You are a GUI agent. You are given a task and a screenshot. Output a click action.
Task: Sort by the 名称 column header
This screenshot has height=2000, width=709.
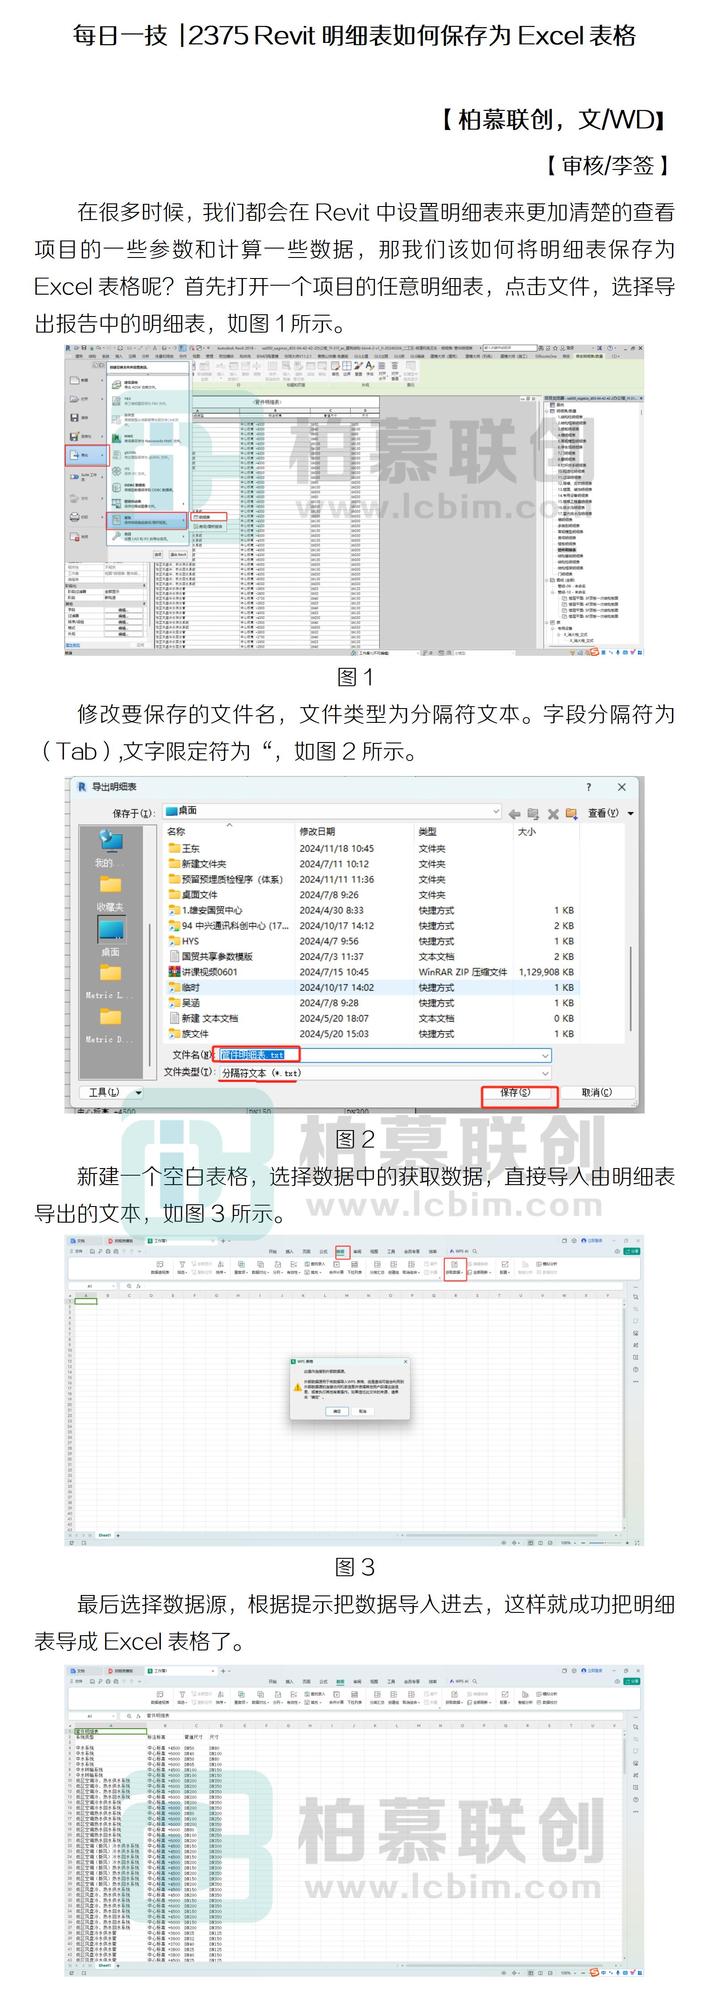click(229, 831)
